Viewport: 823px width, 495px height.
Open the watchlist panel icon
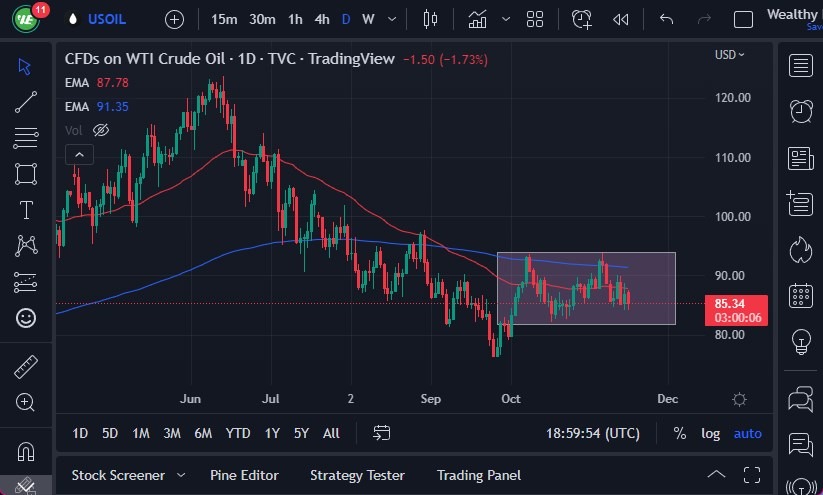click(800, 66)
